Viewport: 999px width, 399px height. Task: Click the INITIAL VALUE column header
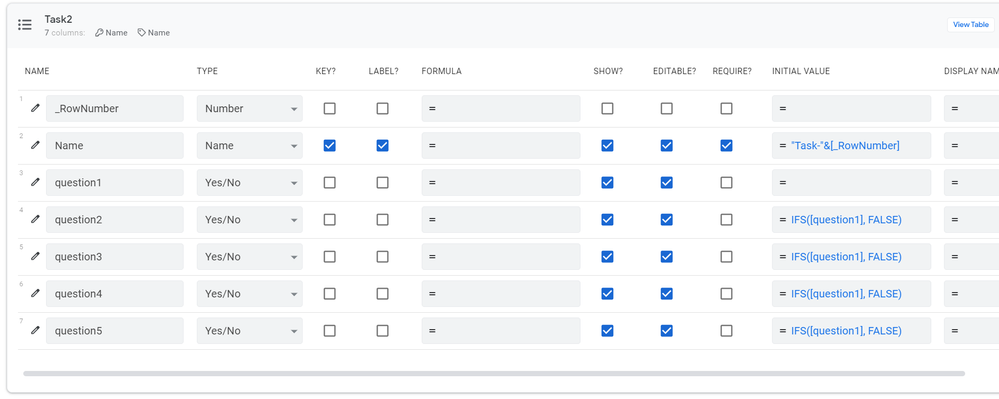point(801,71)
